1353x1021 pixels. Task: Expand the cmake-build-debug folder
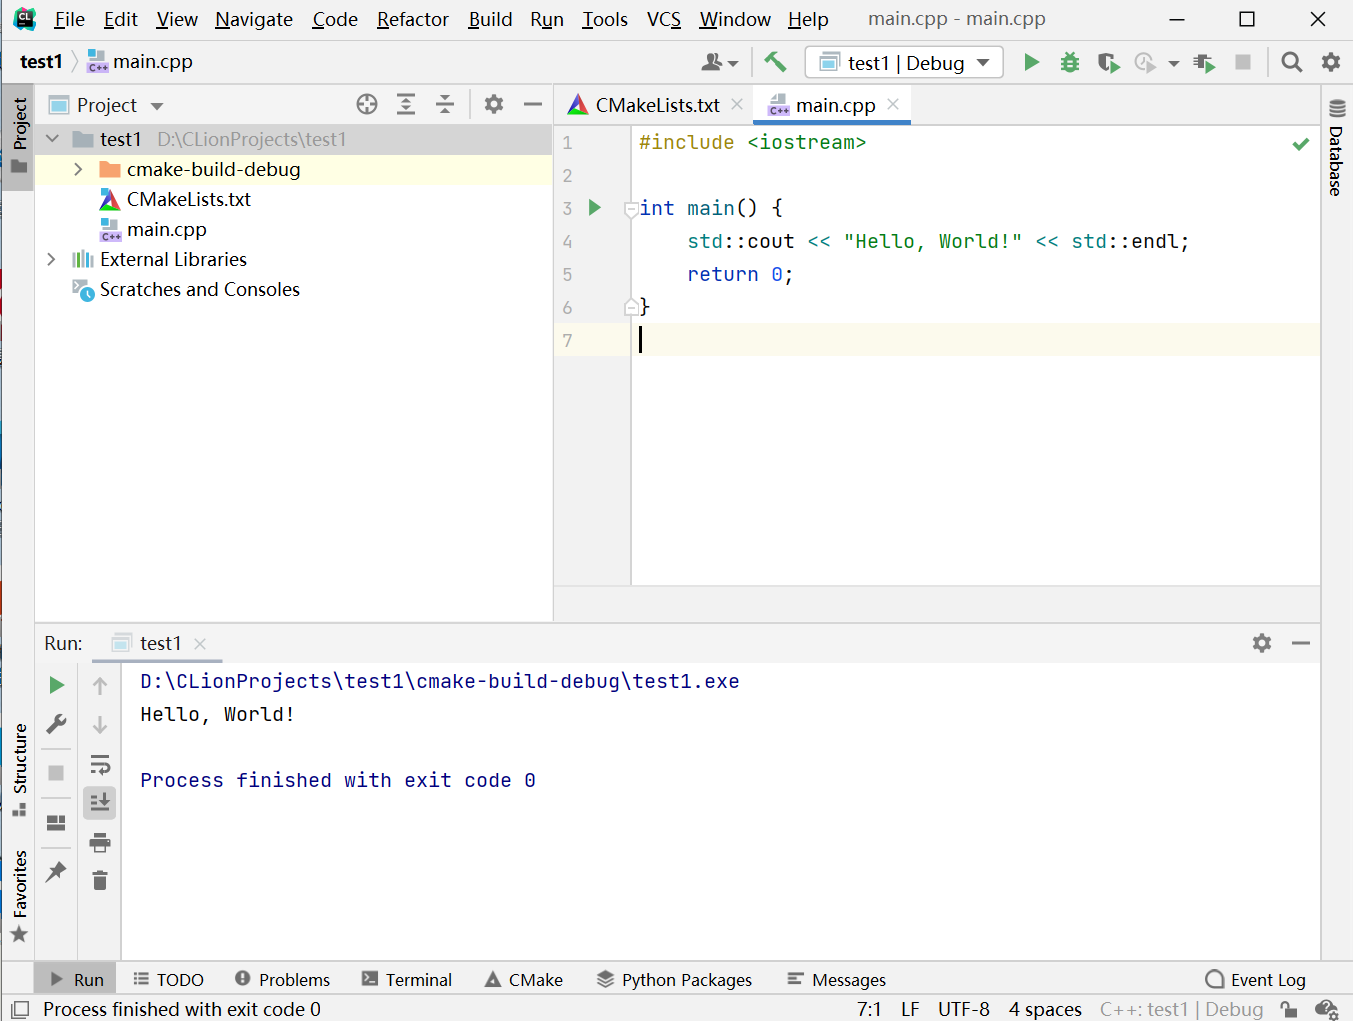[78, 169]
